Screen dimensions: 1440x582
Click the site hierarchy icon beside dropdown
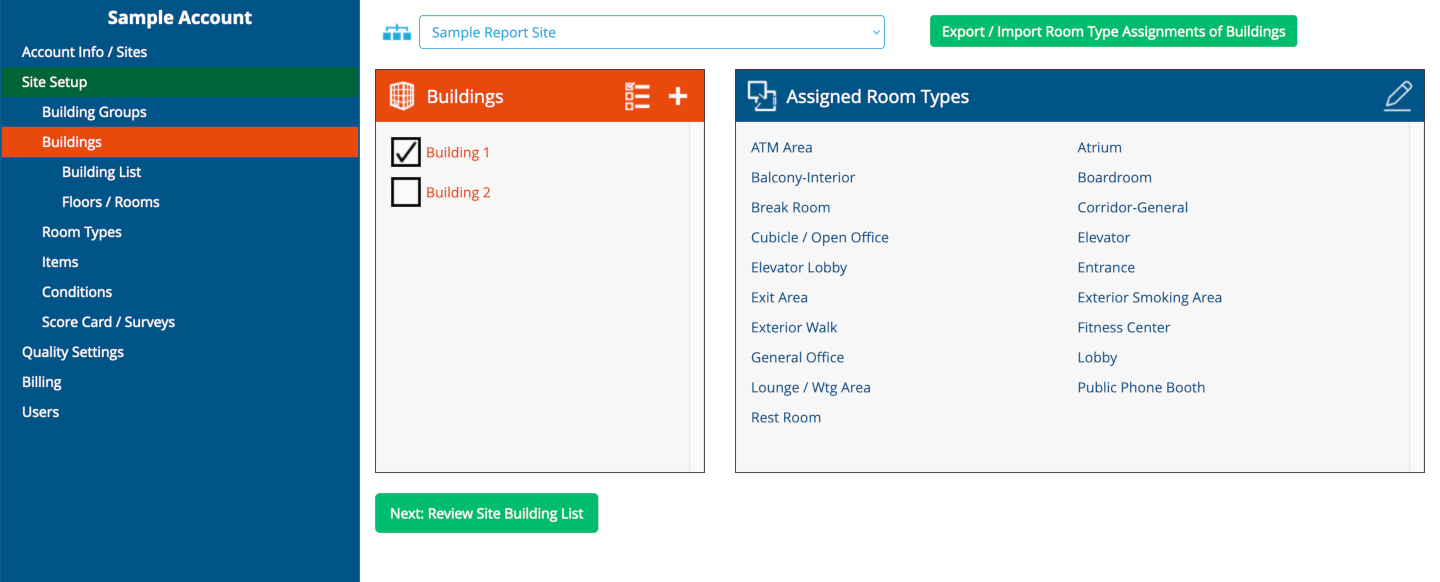coord(397,32)
